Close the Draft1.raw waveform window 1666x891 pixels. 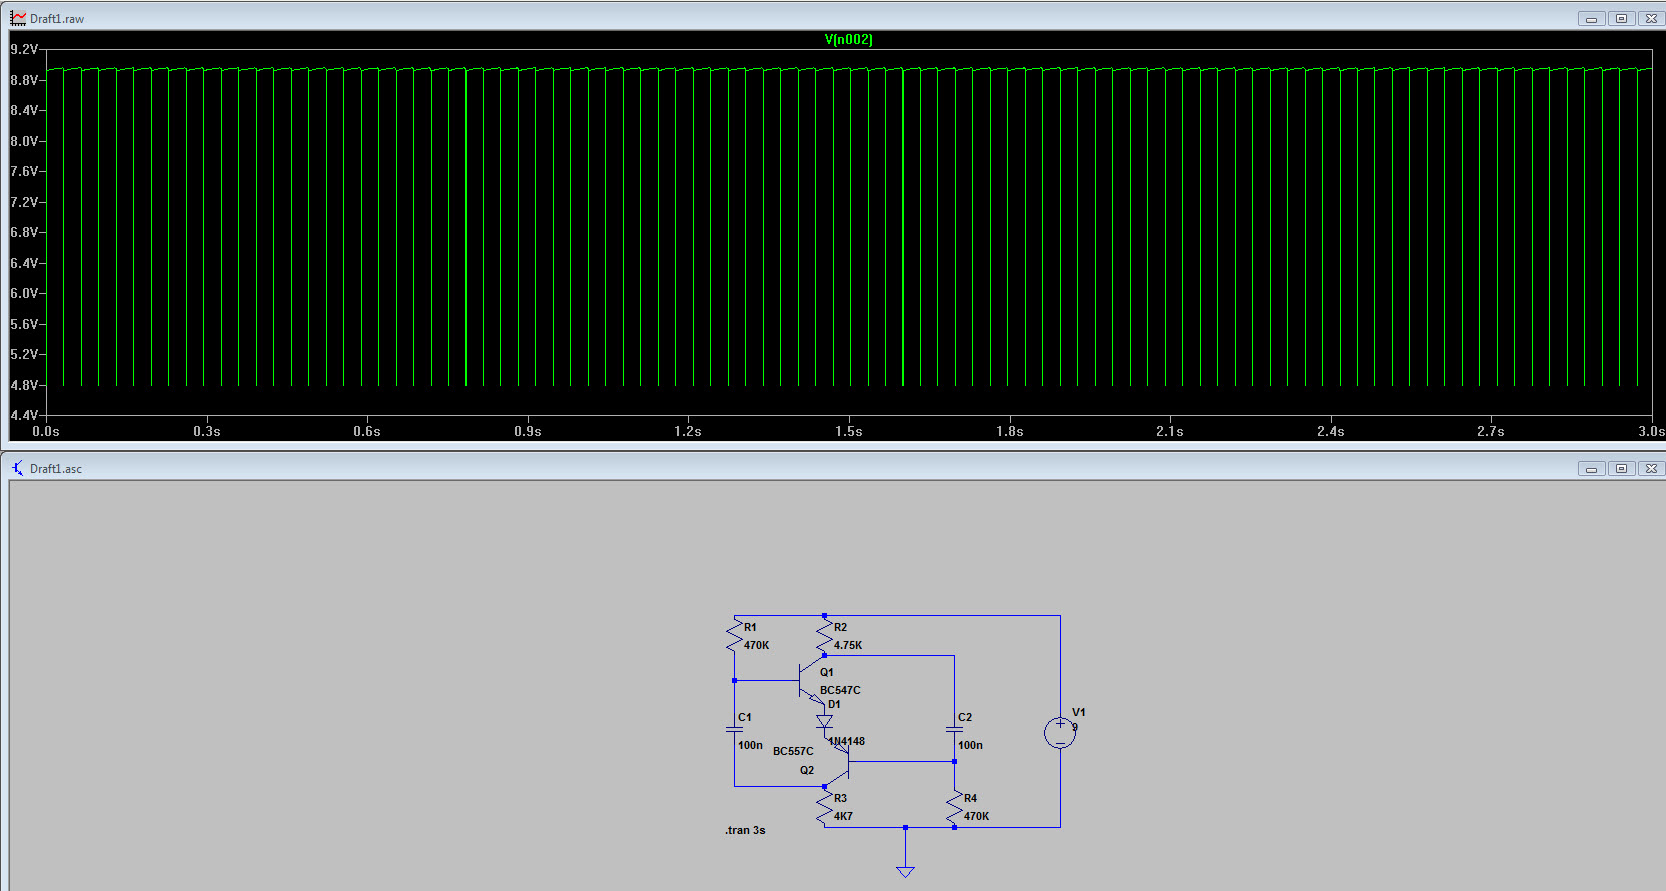[x=1651, y=18]
